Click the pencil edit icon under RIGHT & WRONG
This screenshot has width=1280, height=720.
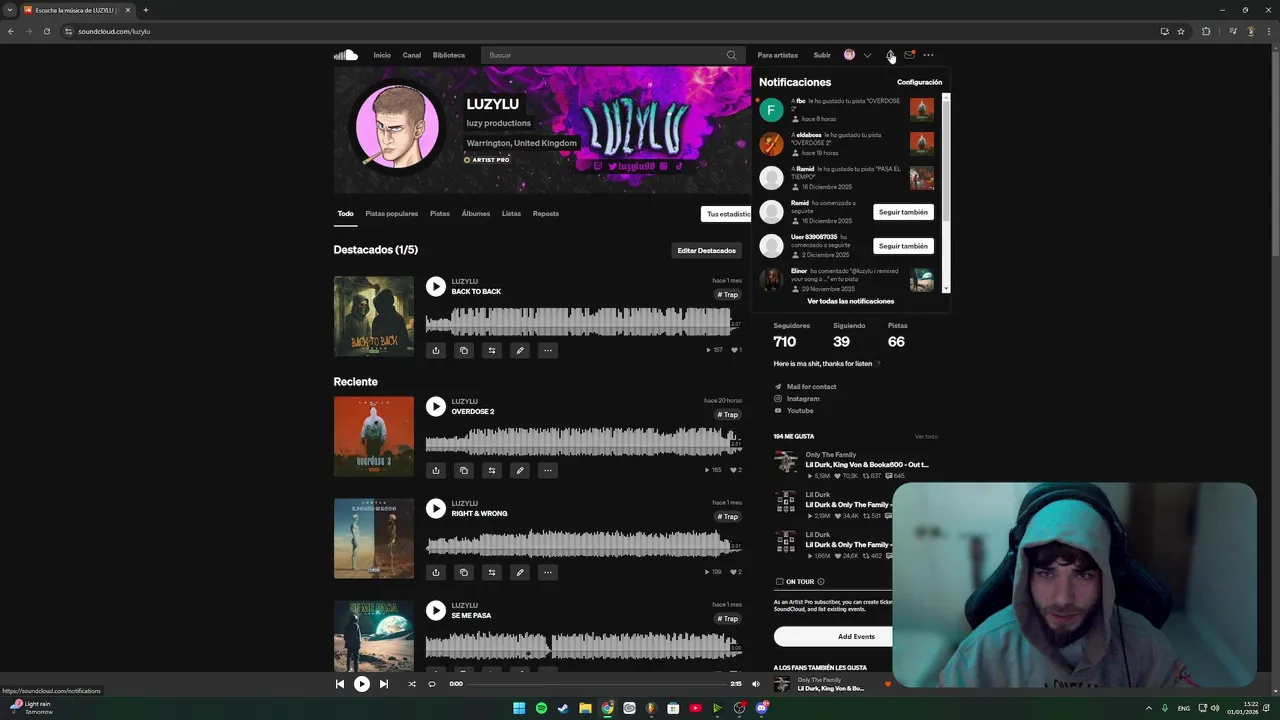(x=520, y=572)
